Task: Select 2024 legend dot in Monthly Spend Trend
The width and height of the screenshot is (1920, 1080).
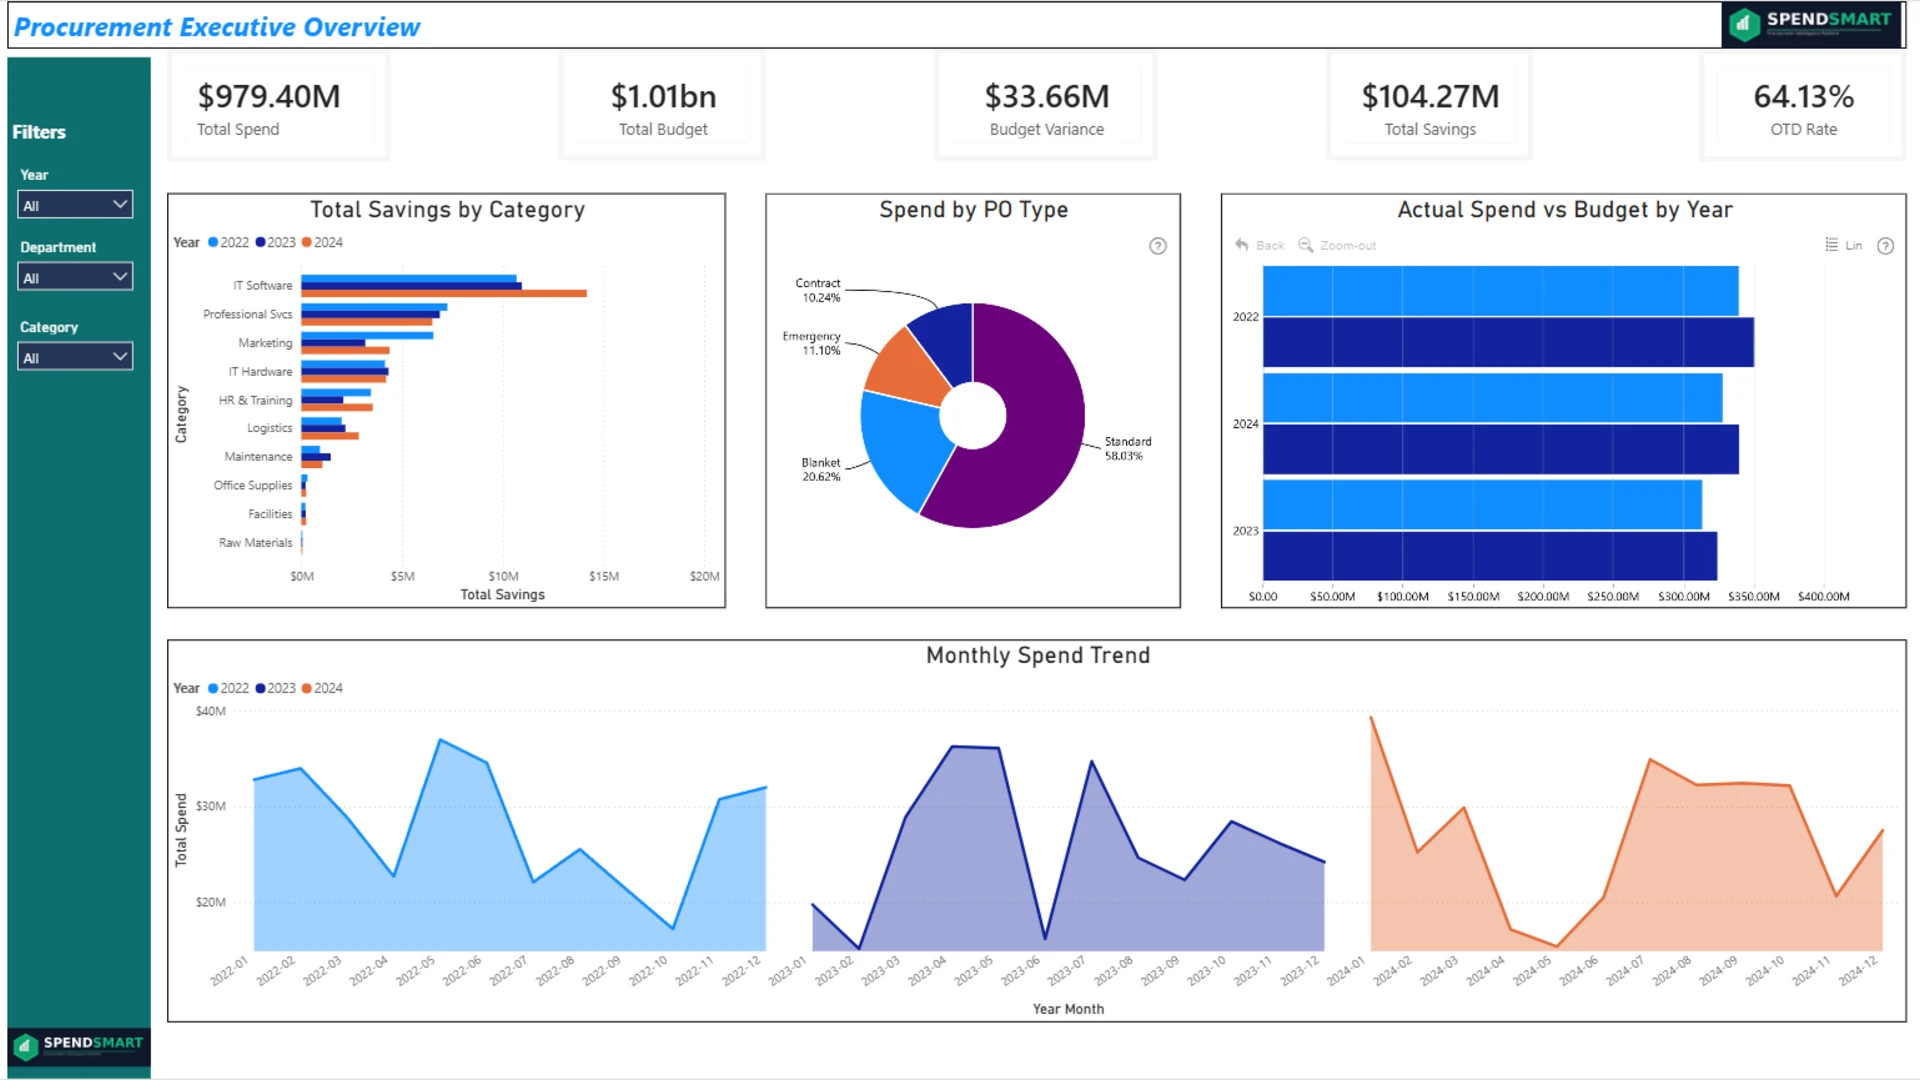Action: [x=307, y=688]
